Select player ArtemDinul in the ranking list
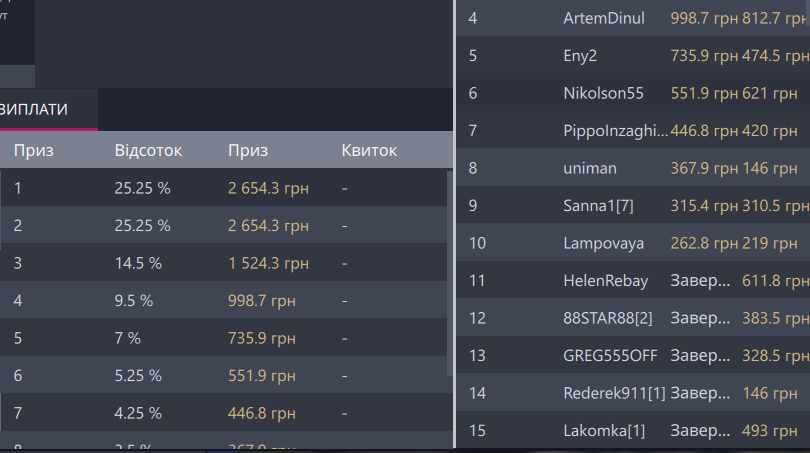 (604, 19)
